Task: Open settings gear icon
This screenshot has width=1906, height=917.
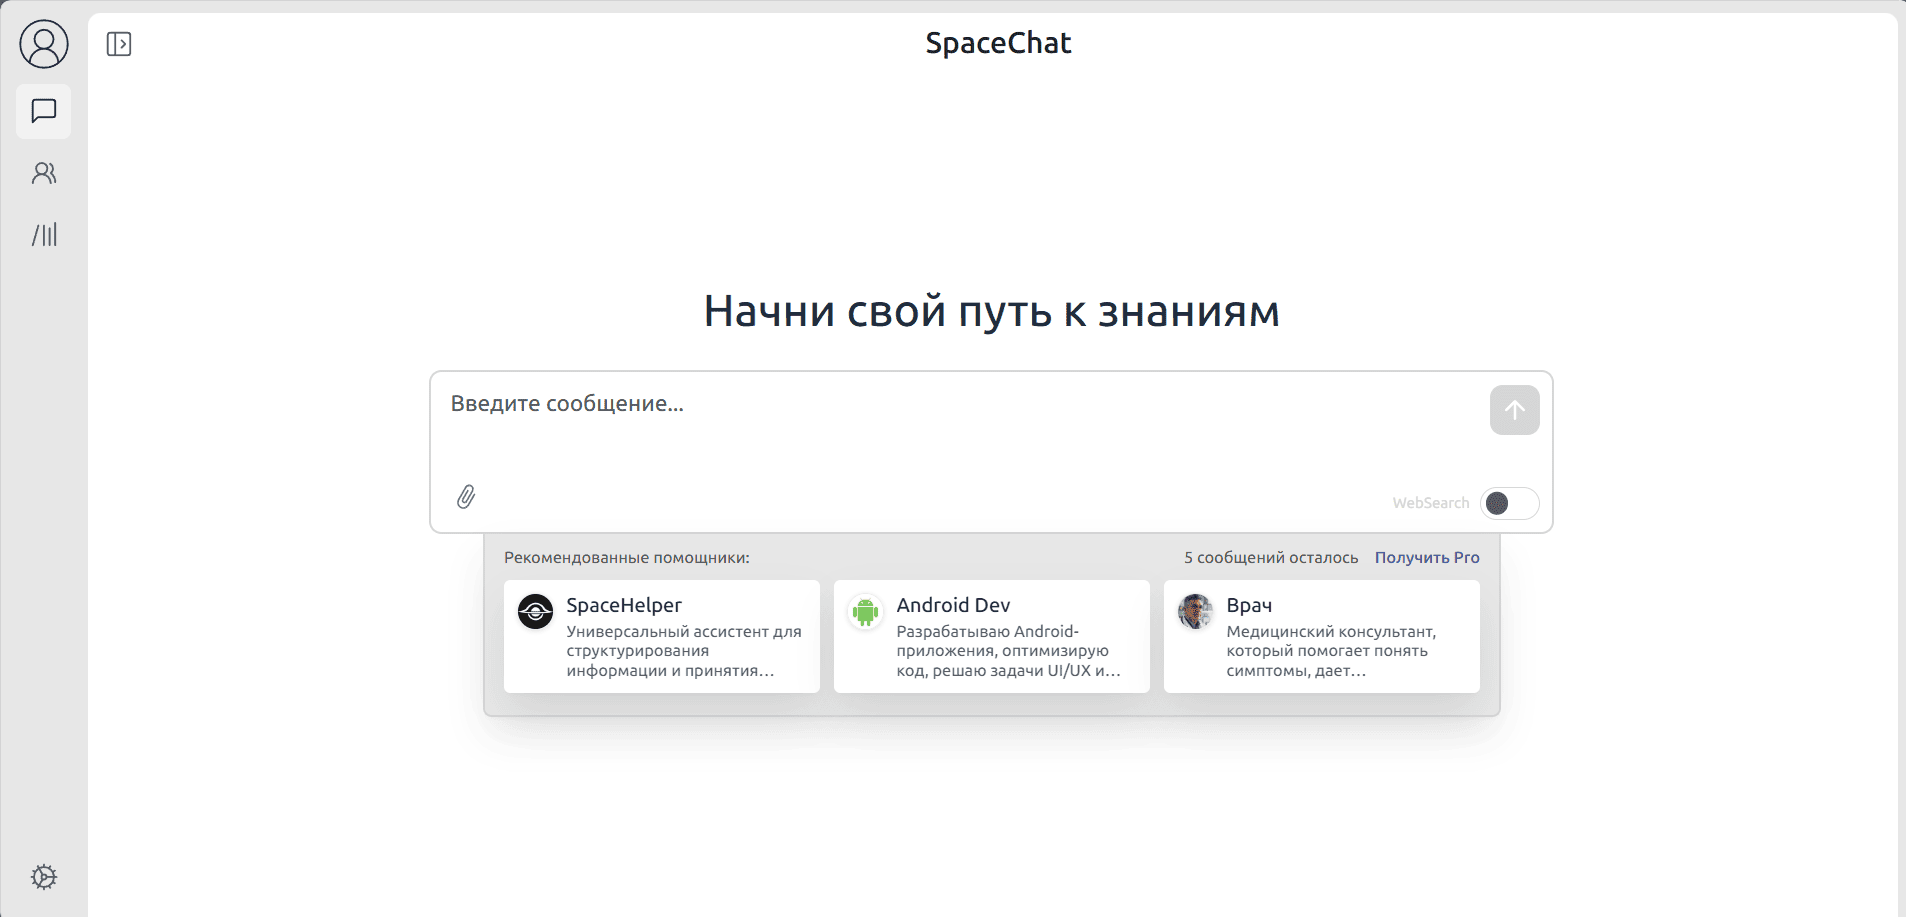Action: coord(44,877)
